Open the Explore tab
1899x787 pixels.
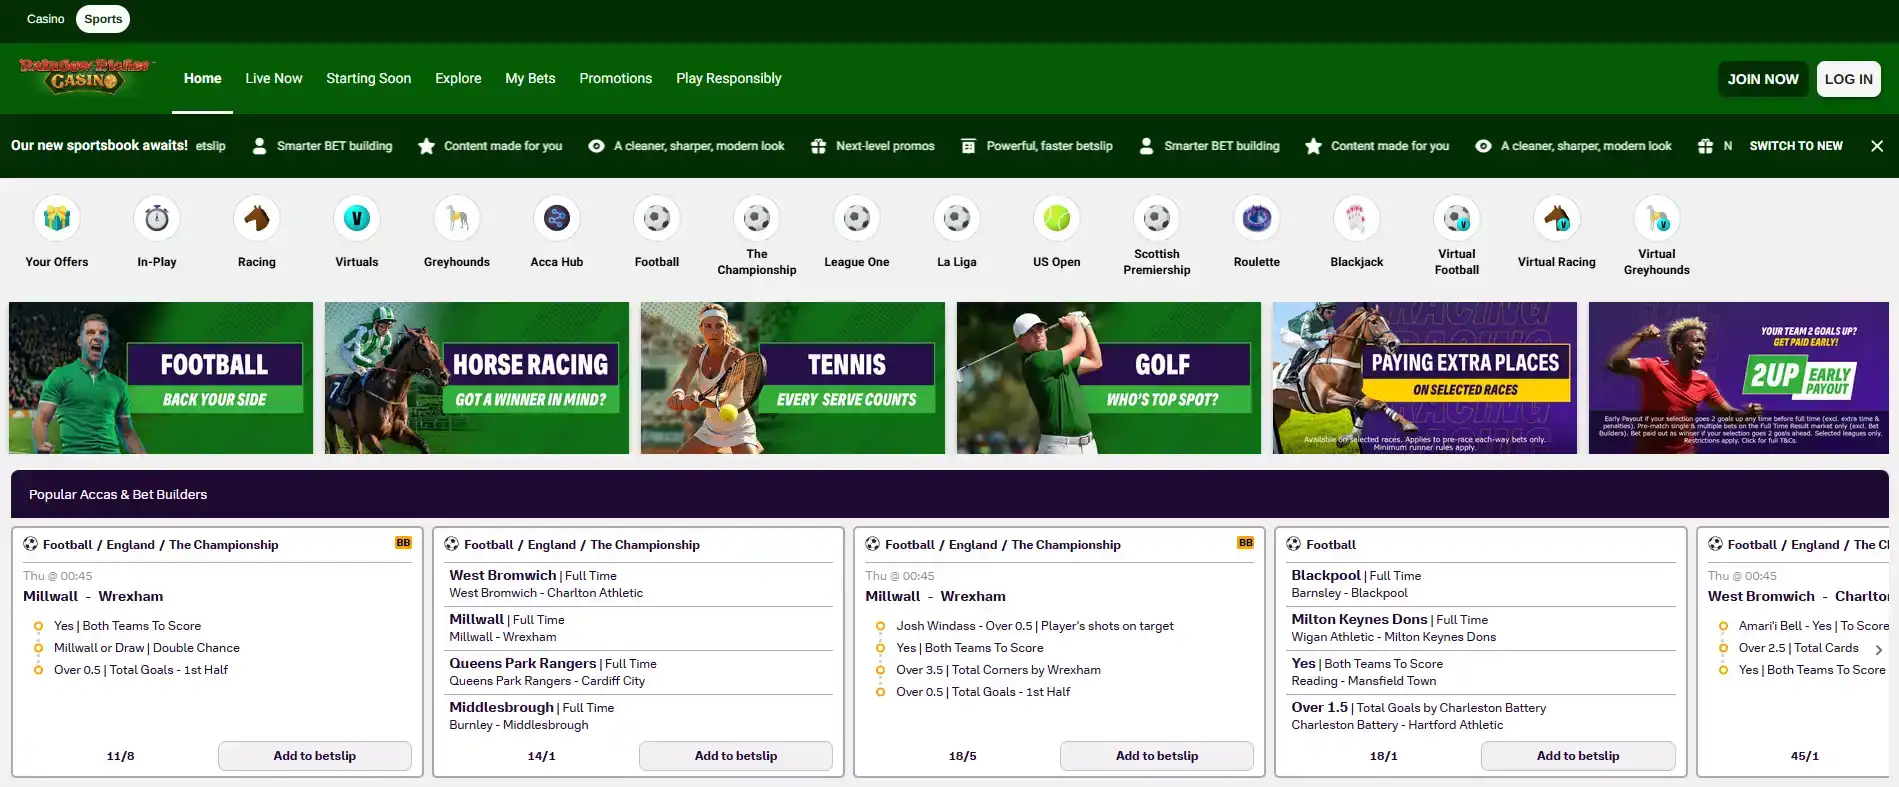tap(458, 78)
